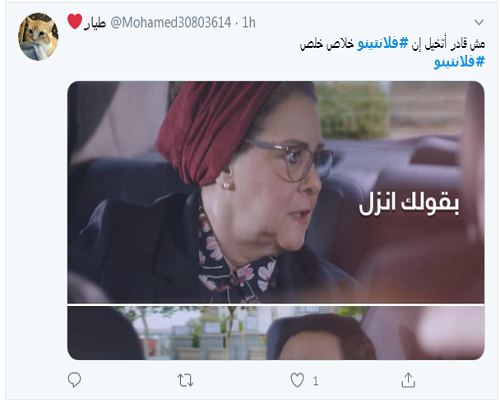Screen dimensions: 500x400
Task: Open the tweet via its 1h timestamp
Action: pos(249,23)
